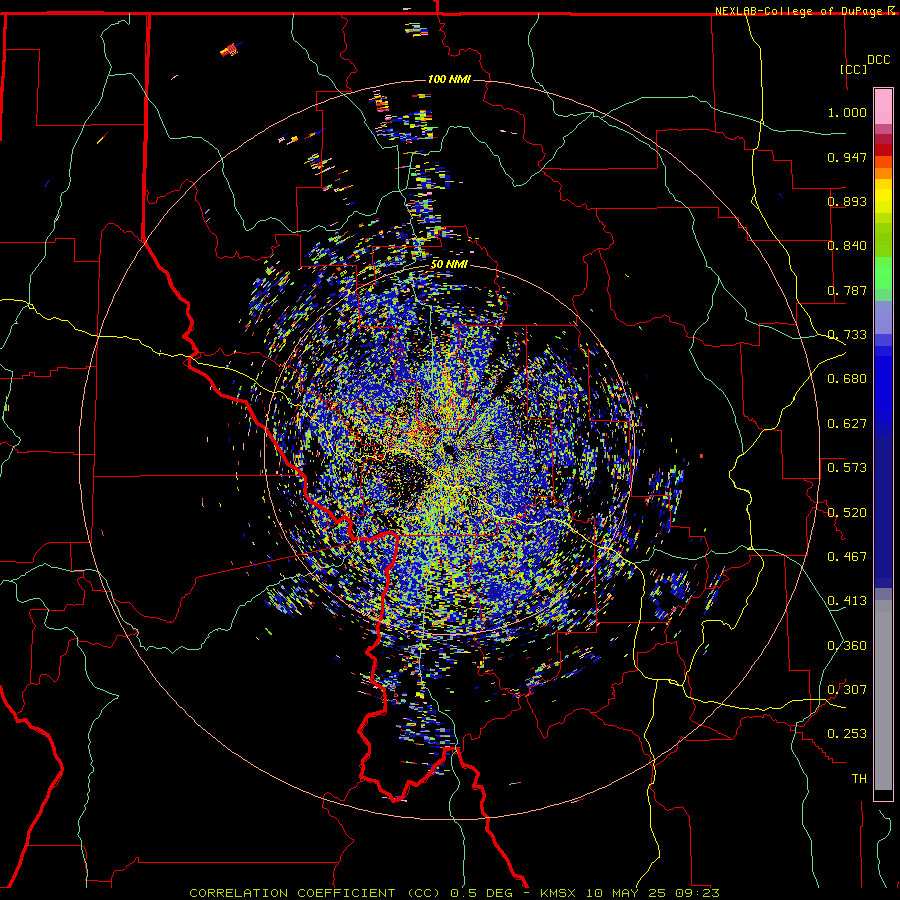Image resolution: width=900 pixels, height=900 pixels.
Task: Click the TH label at the scale bottom
Action: pyautogui.click(x=859, y=779)
